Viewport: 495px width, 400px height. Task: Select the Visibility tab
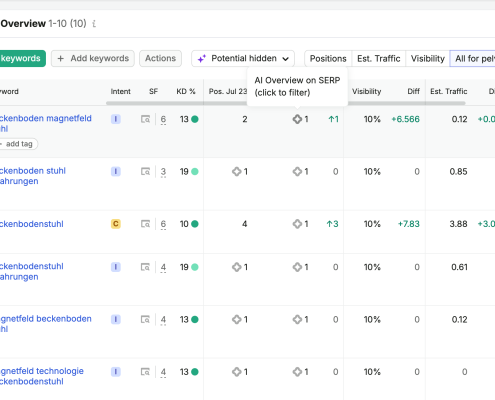click(428, 59)
